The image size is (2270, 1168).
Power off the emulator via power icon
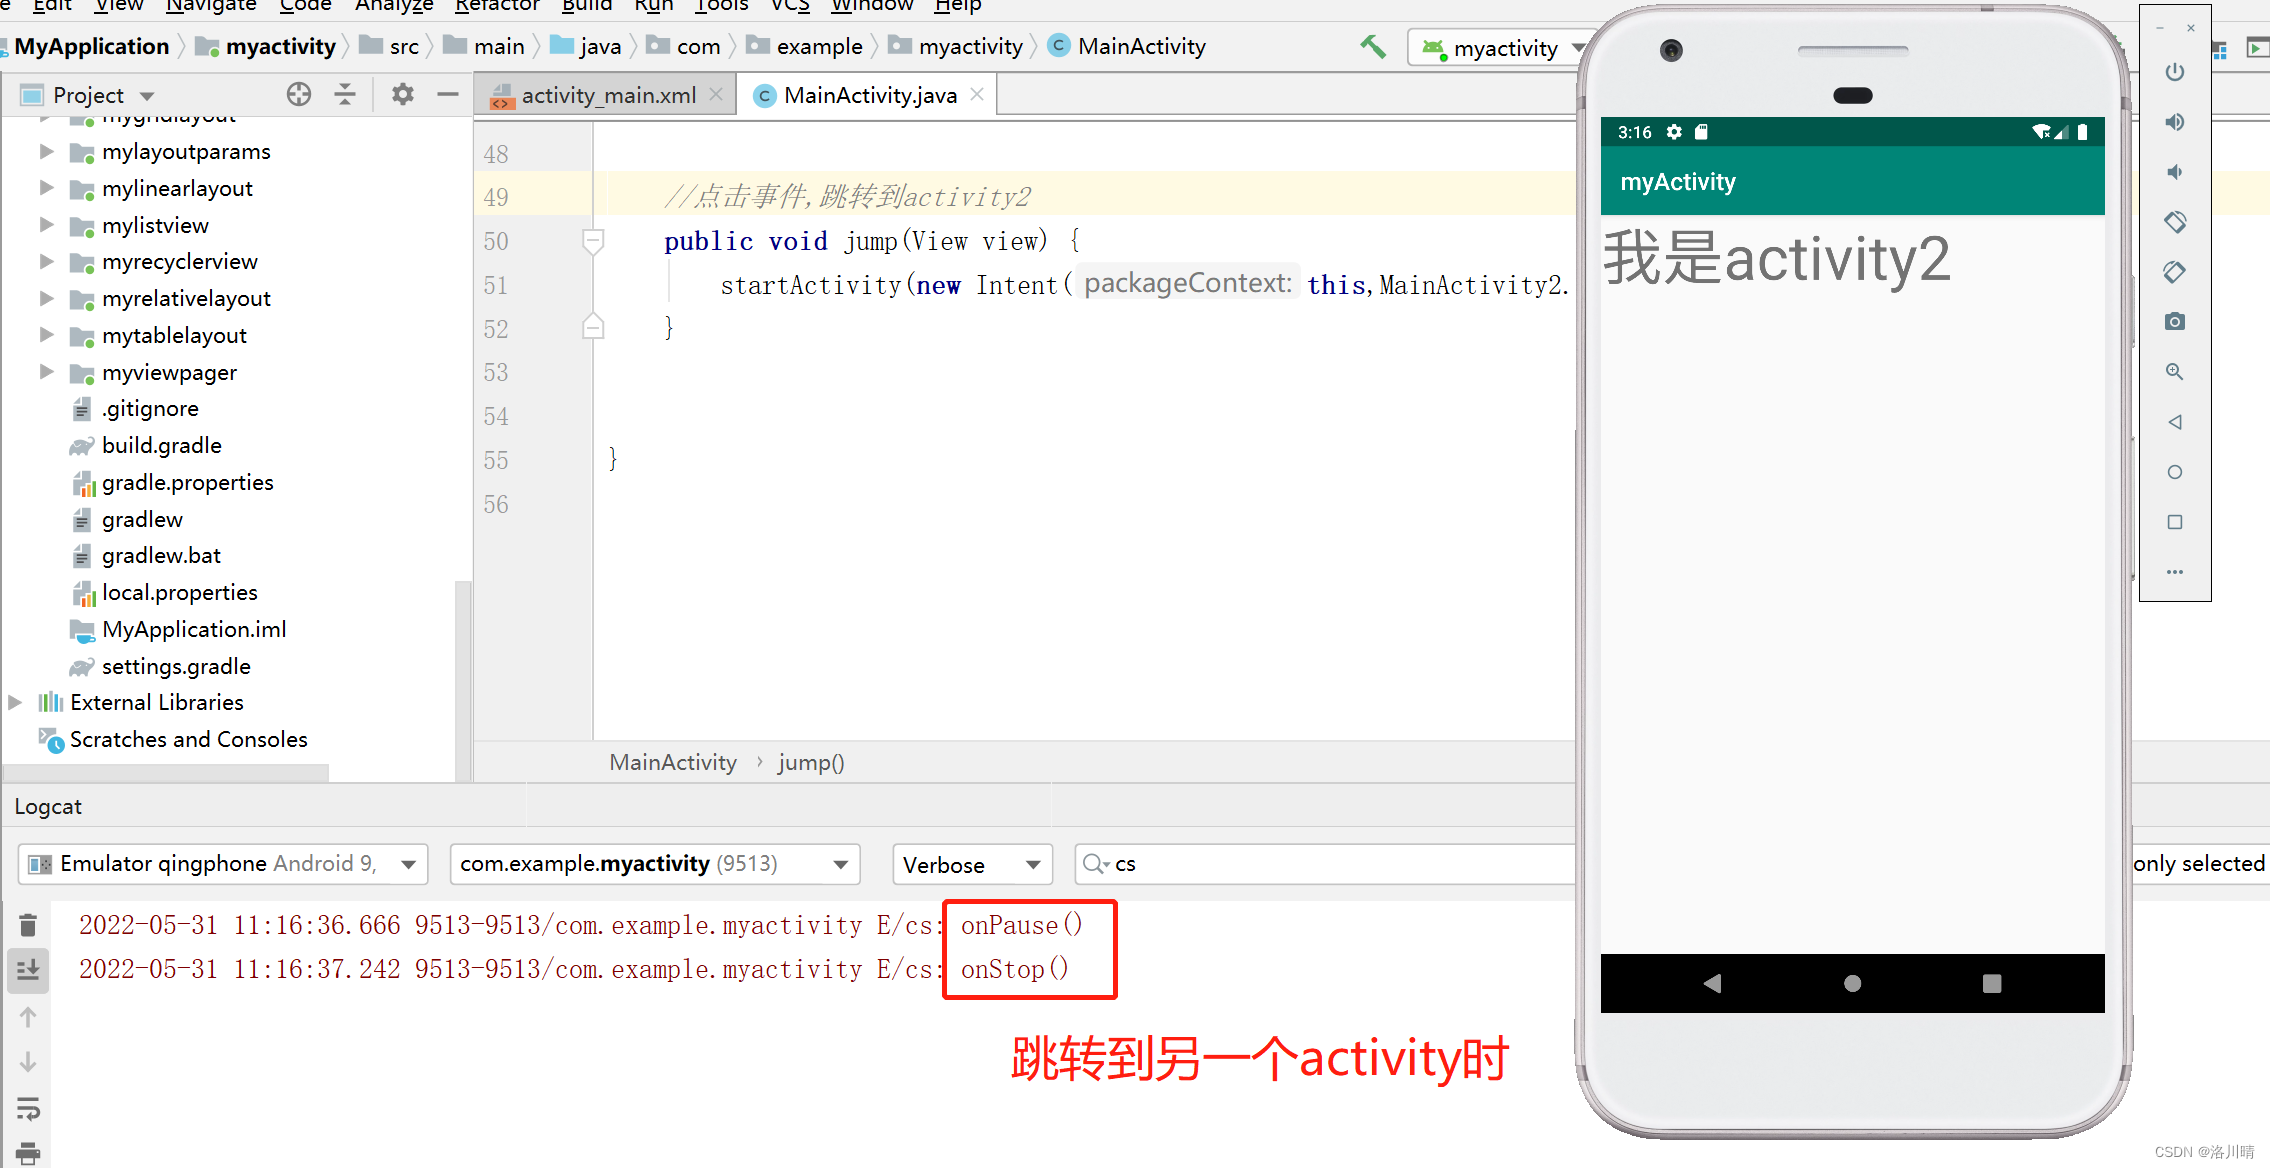[x=2176, y=72]
